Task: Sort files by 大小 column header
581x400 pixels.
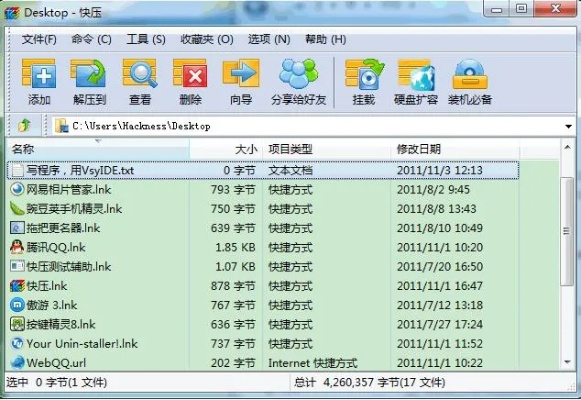Action: click(226, 149)
